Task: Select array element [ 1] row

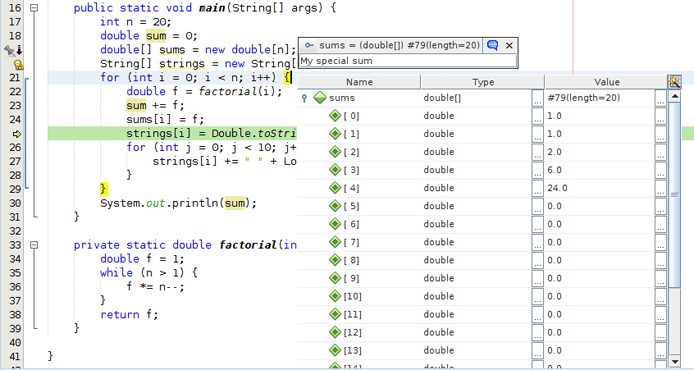Action: pos(482,134)
